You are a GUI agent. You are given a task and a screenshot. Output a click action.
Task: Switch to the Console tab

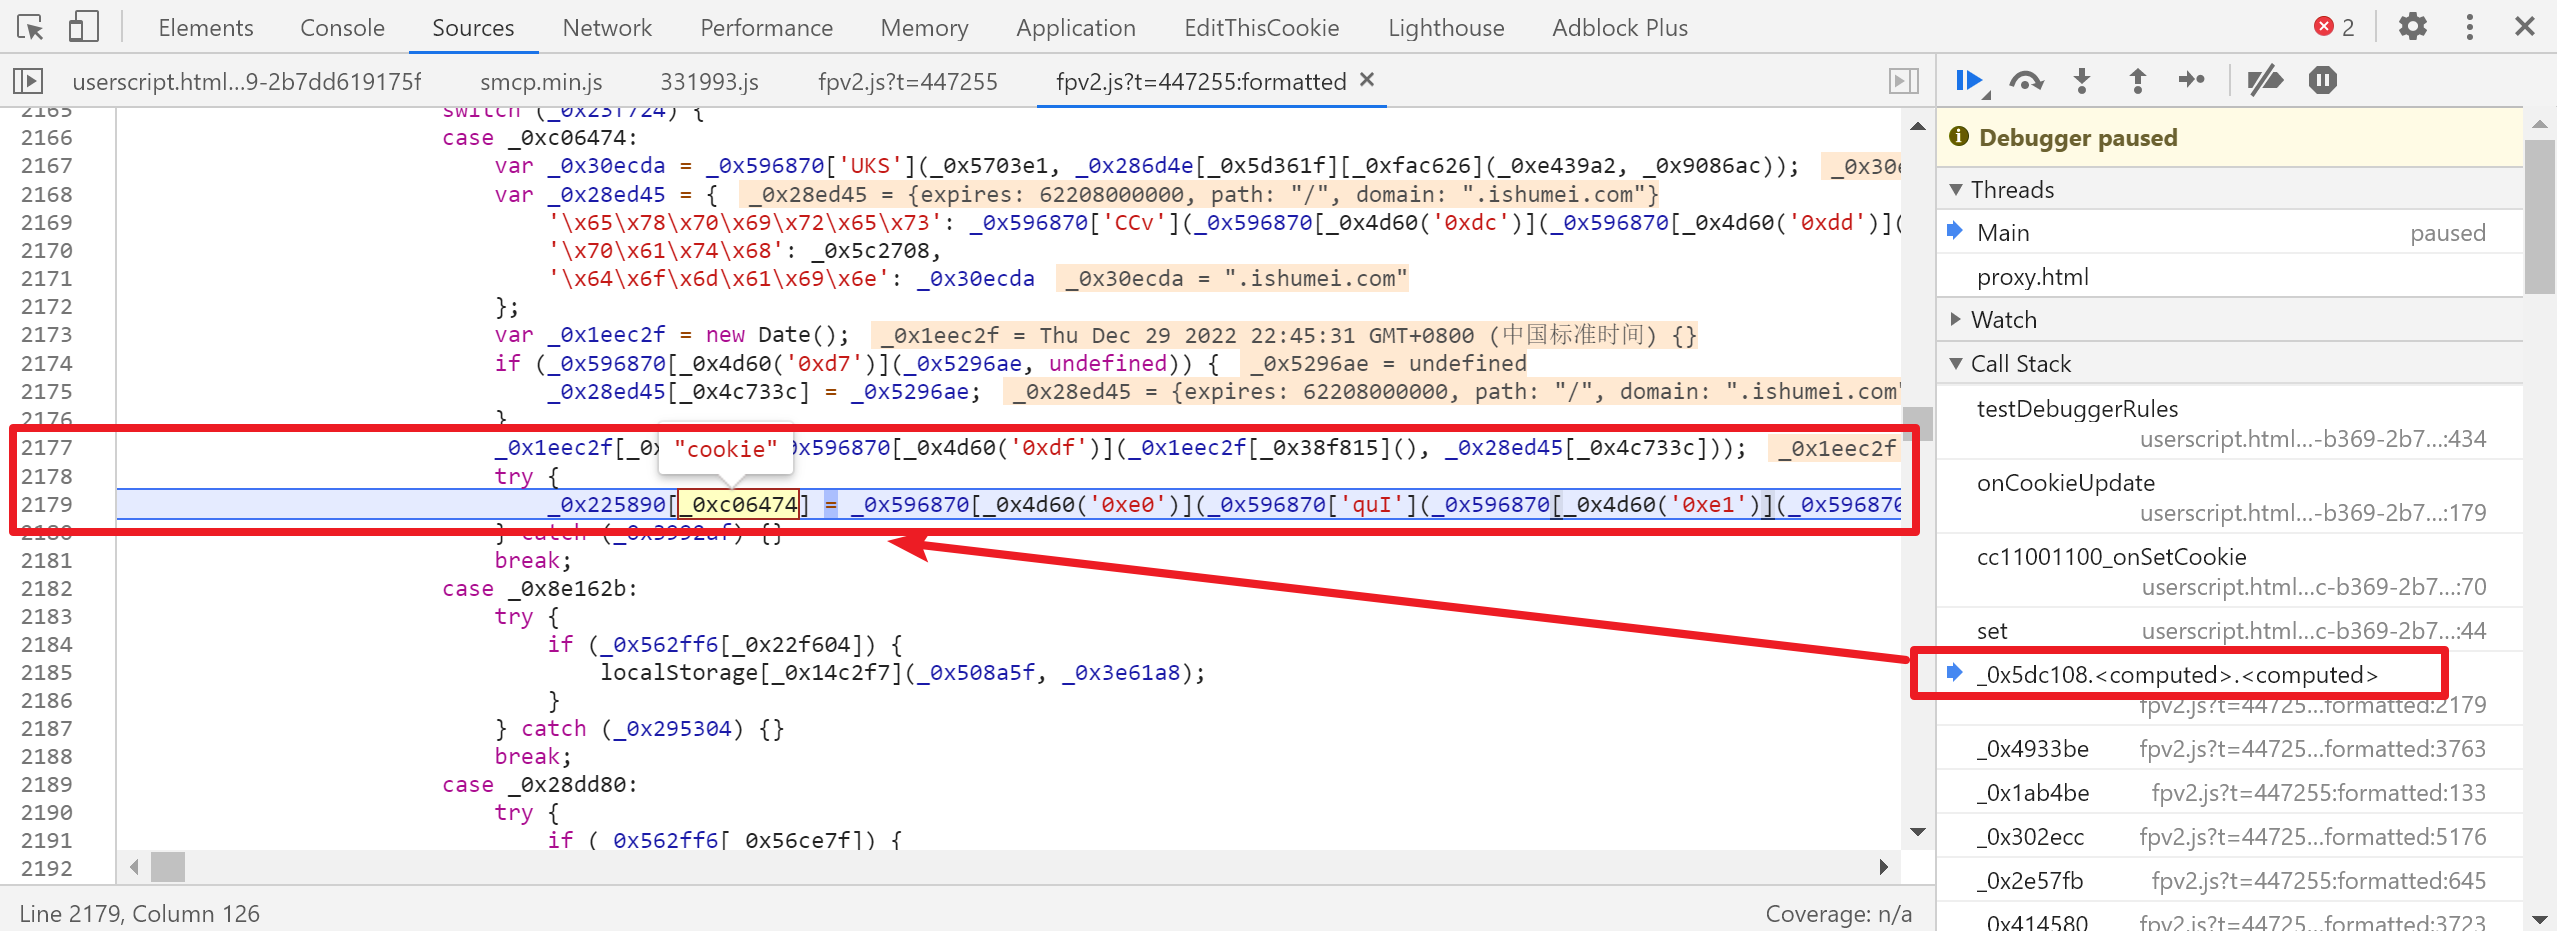coord(342,27)
